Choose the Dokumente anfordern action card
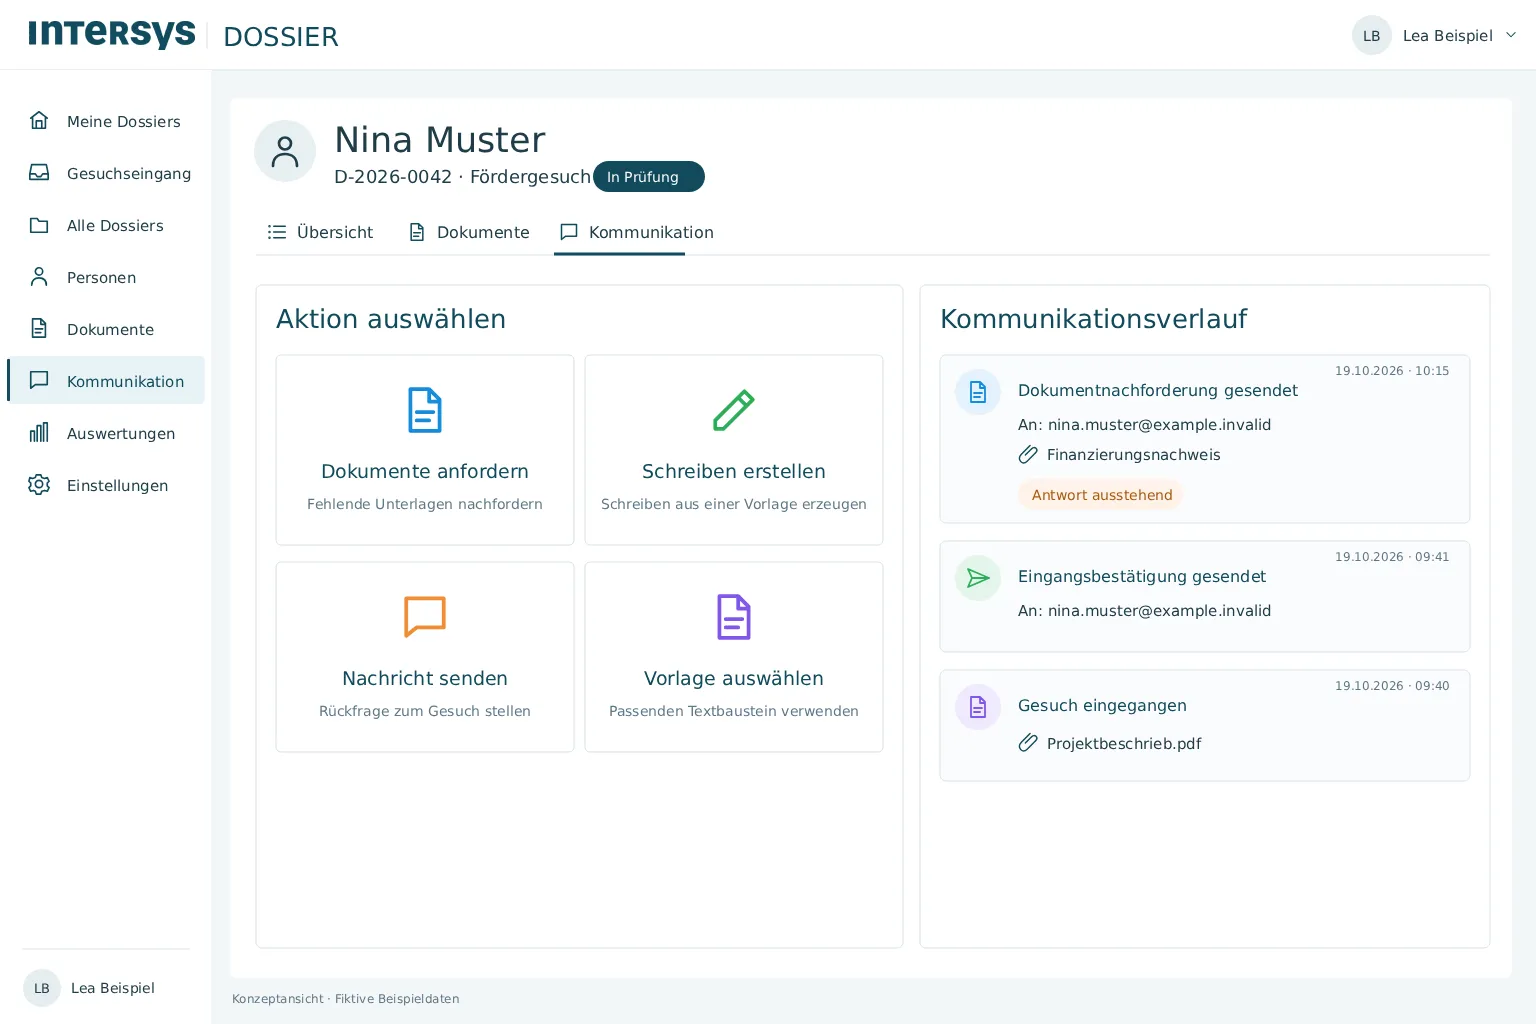Viewport: 1536px width, 1024px height. click(x=425, y=450)
